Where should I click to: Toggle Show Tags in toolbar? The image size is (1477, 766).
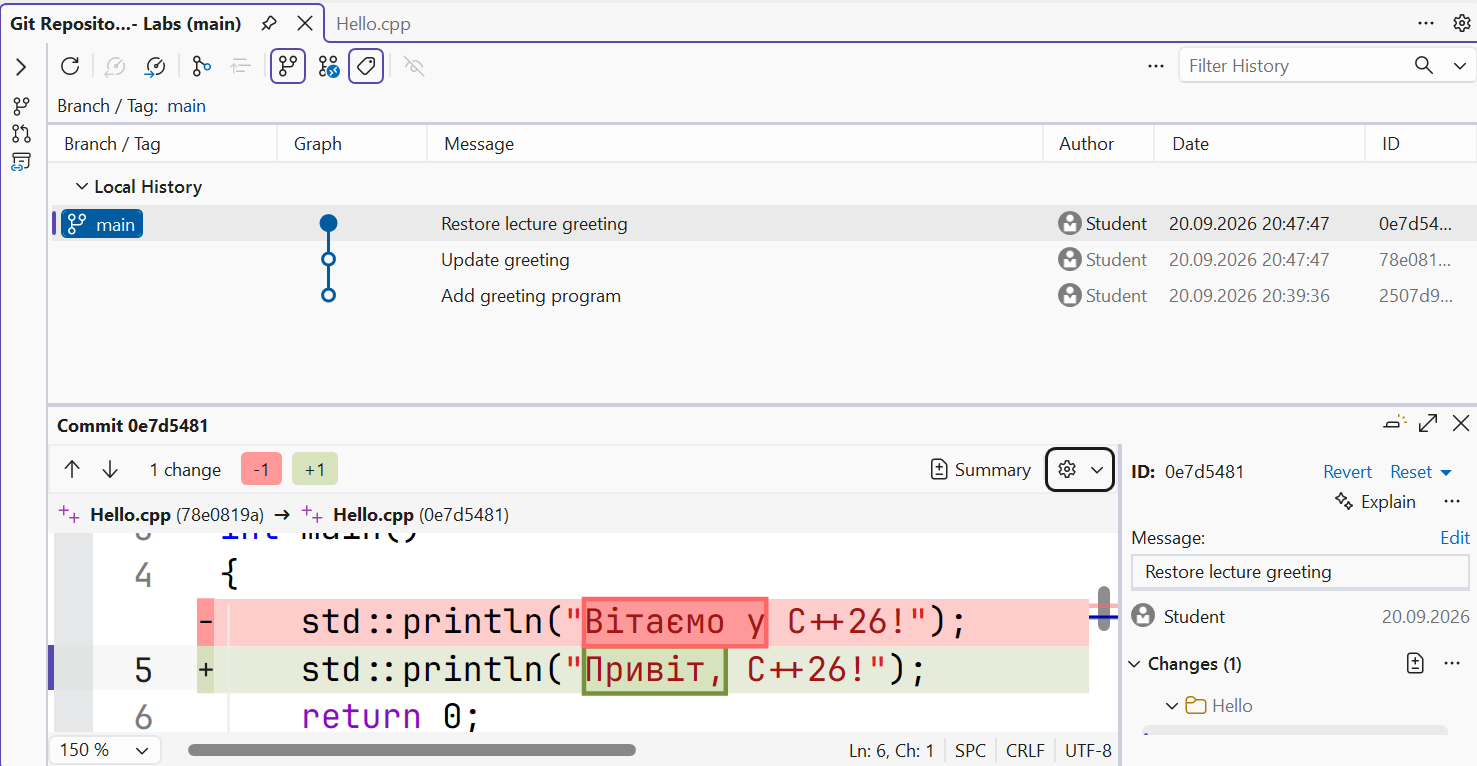[x=366, y=66]
